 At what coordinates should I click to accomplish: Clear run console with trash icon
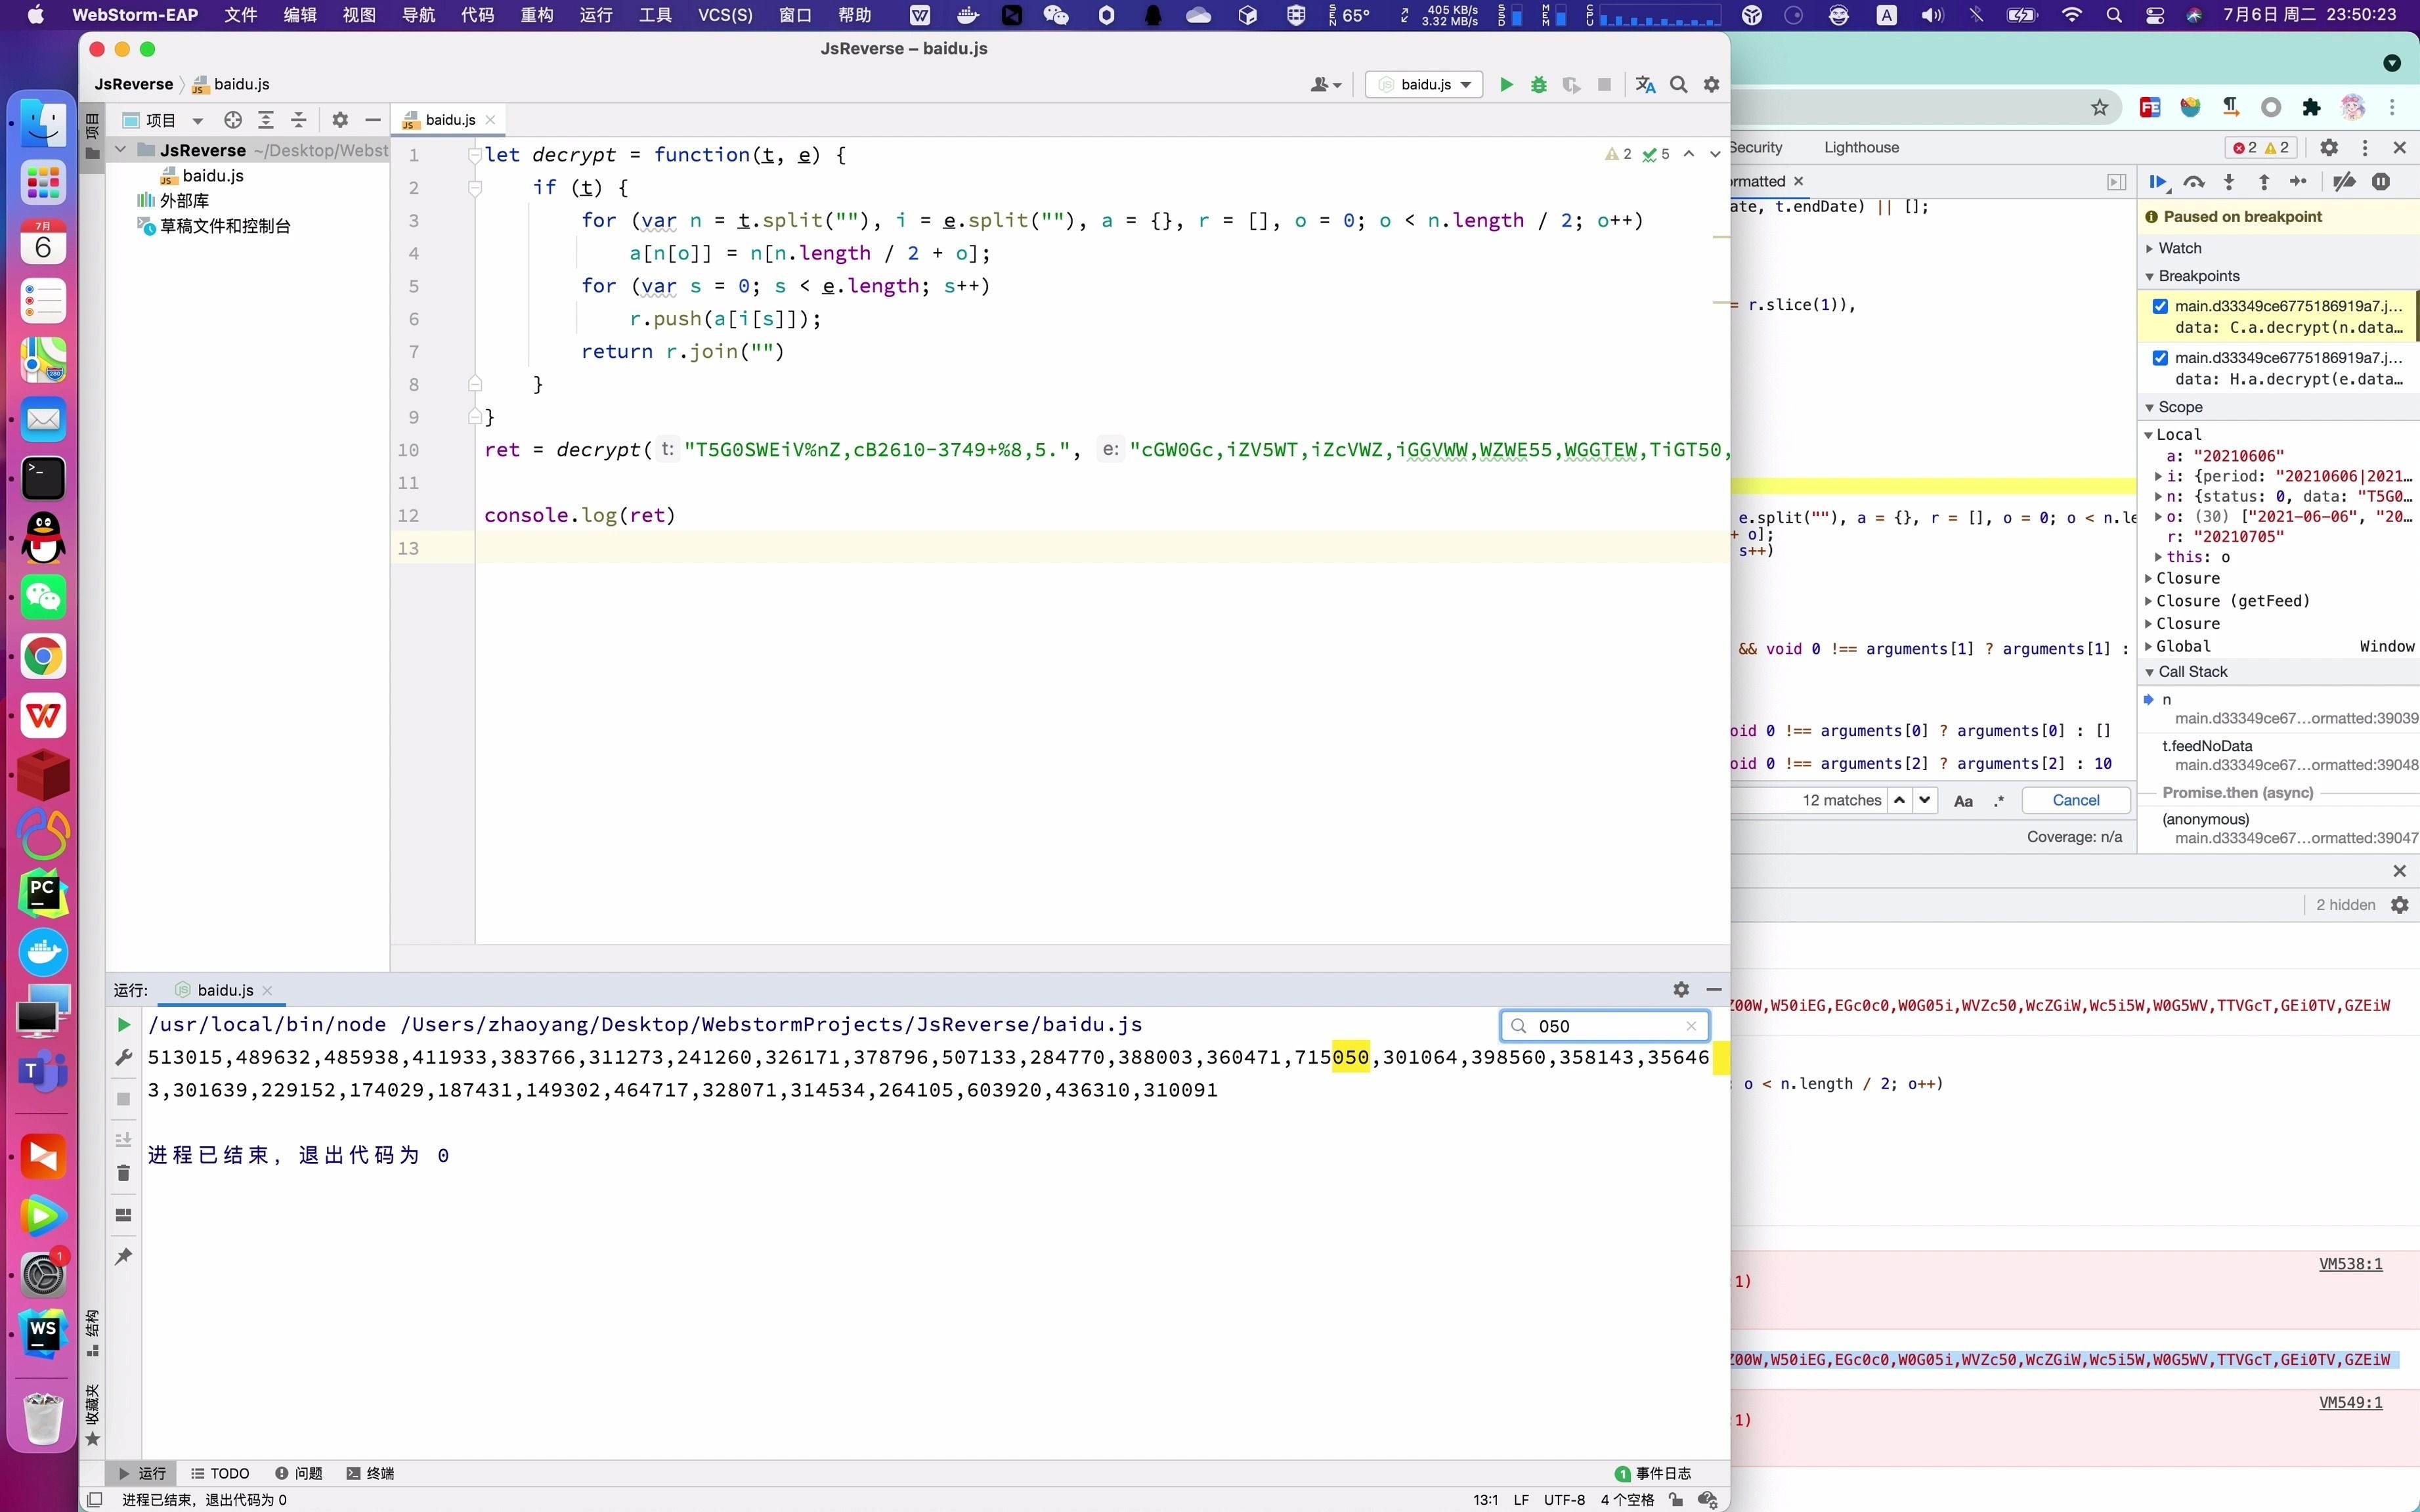(124, 1173)
